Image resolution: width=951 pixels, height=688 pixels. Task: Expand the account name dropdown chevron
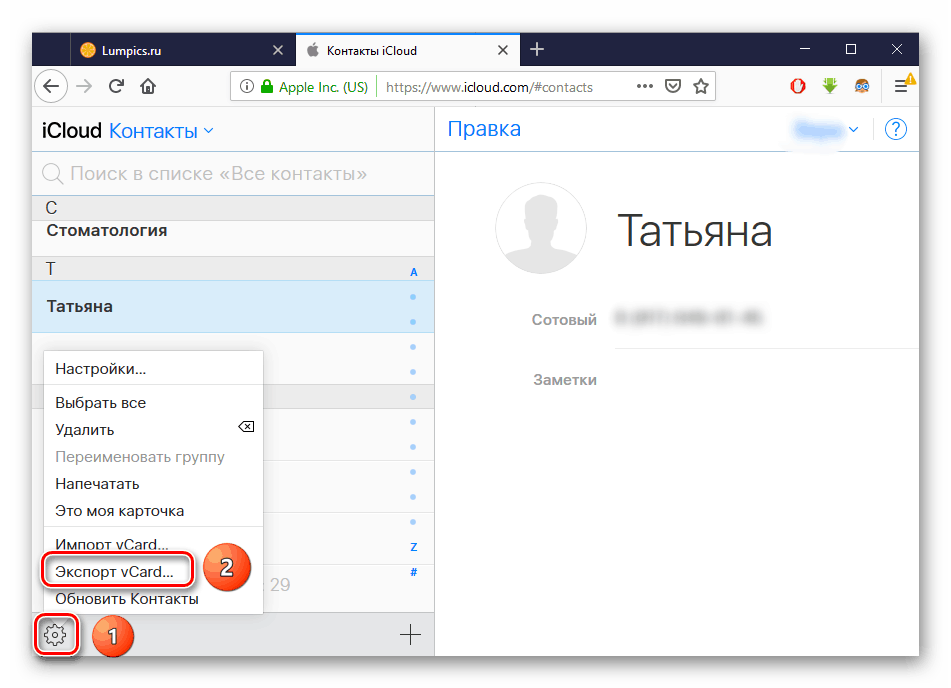coord(854,129)
